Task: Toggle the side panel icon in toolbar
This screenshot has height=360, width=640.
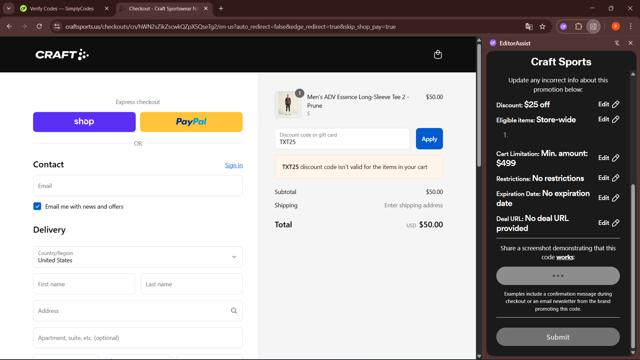Action: coord(593,27)
